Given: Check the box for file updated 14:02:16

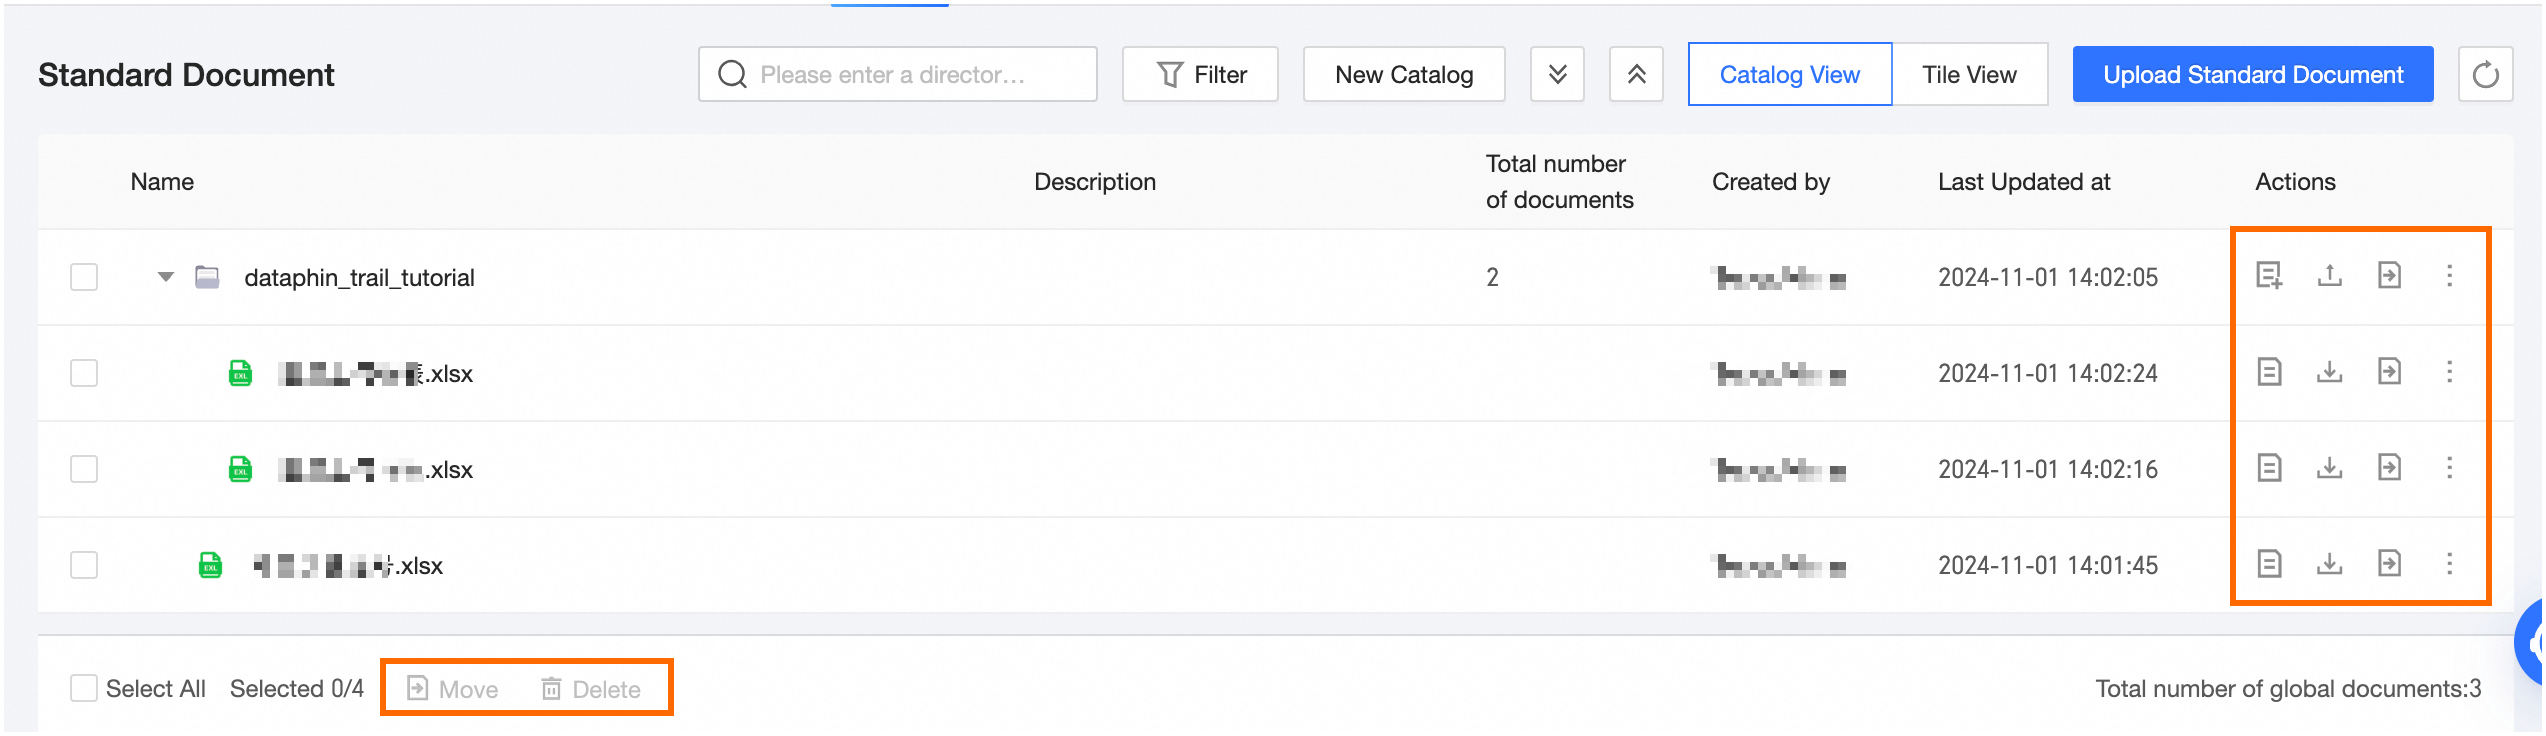Looking at the screenshot, I should (84, 469).
